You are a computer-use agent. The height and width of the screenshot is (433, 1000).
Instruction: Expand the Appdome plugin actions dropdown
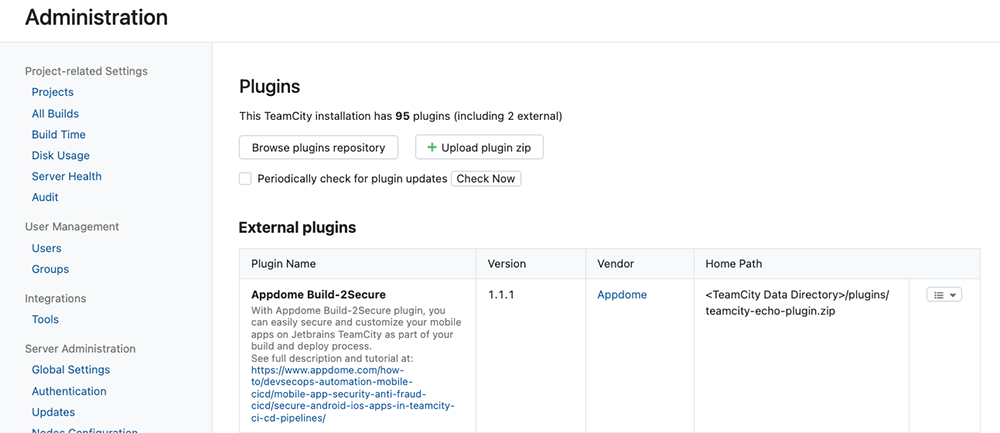[x=944, y=295]
